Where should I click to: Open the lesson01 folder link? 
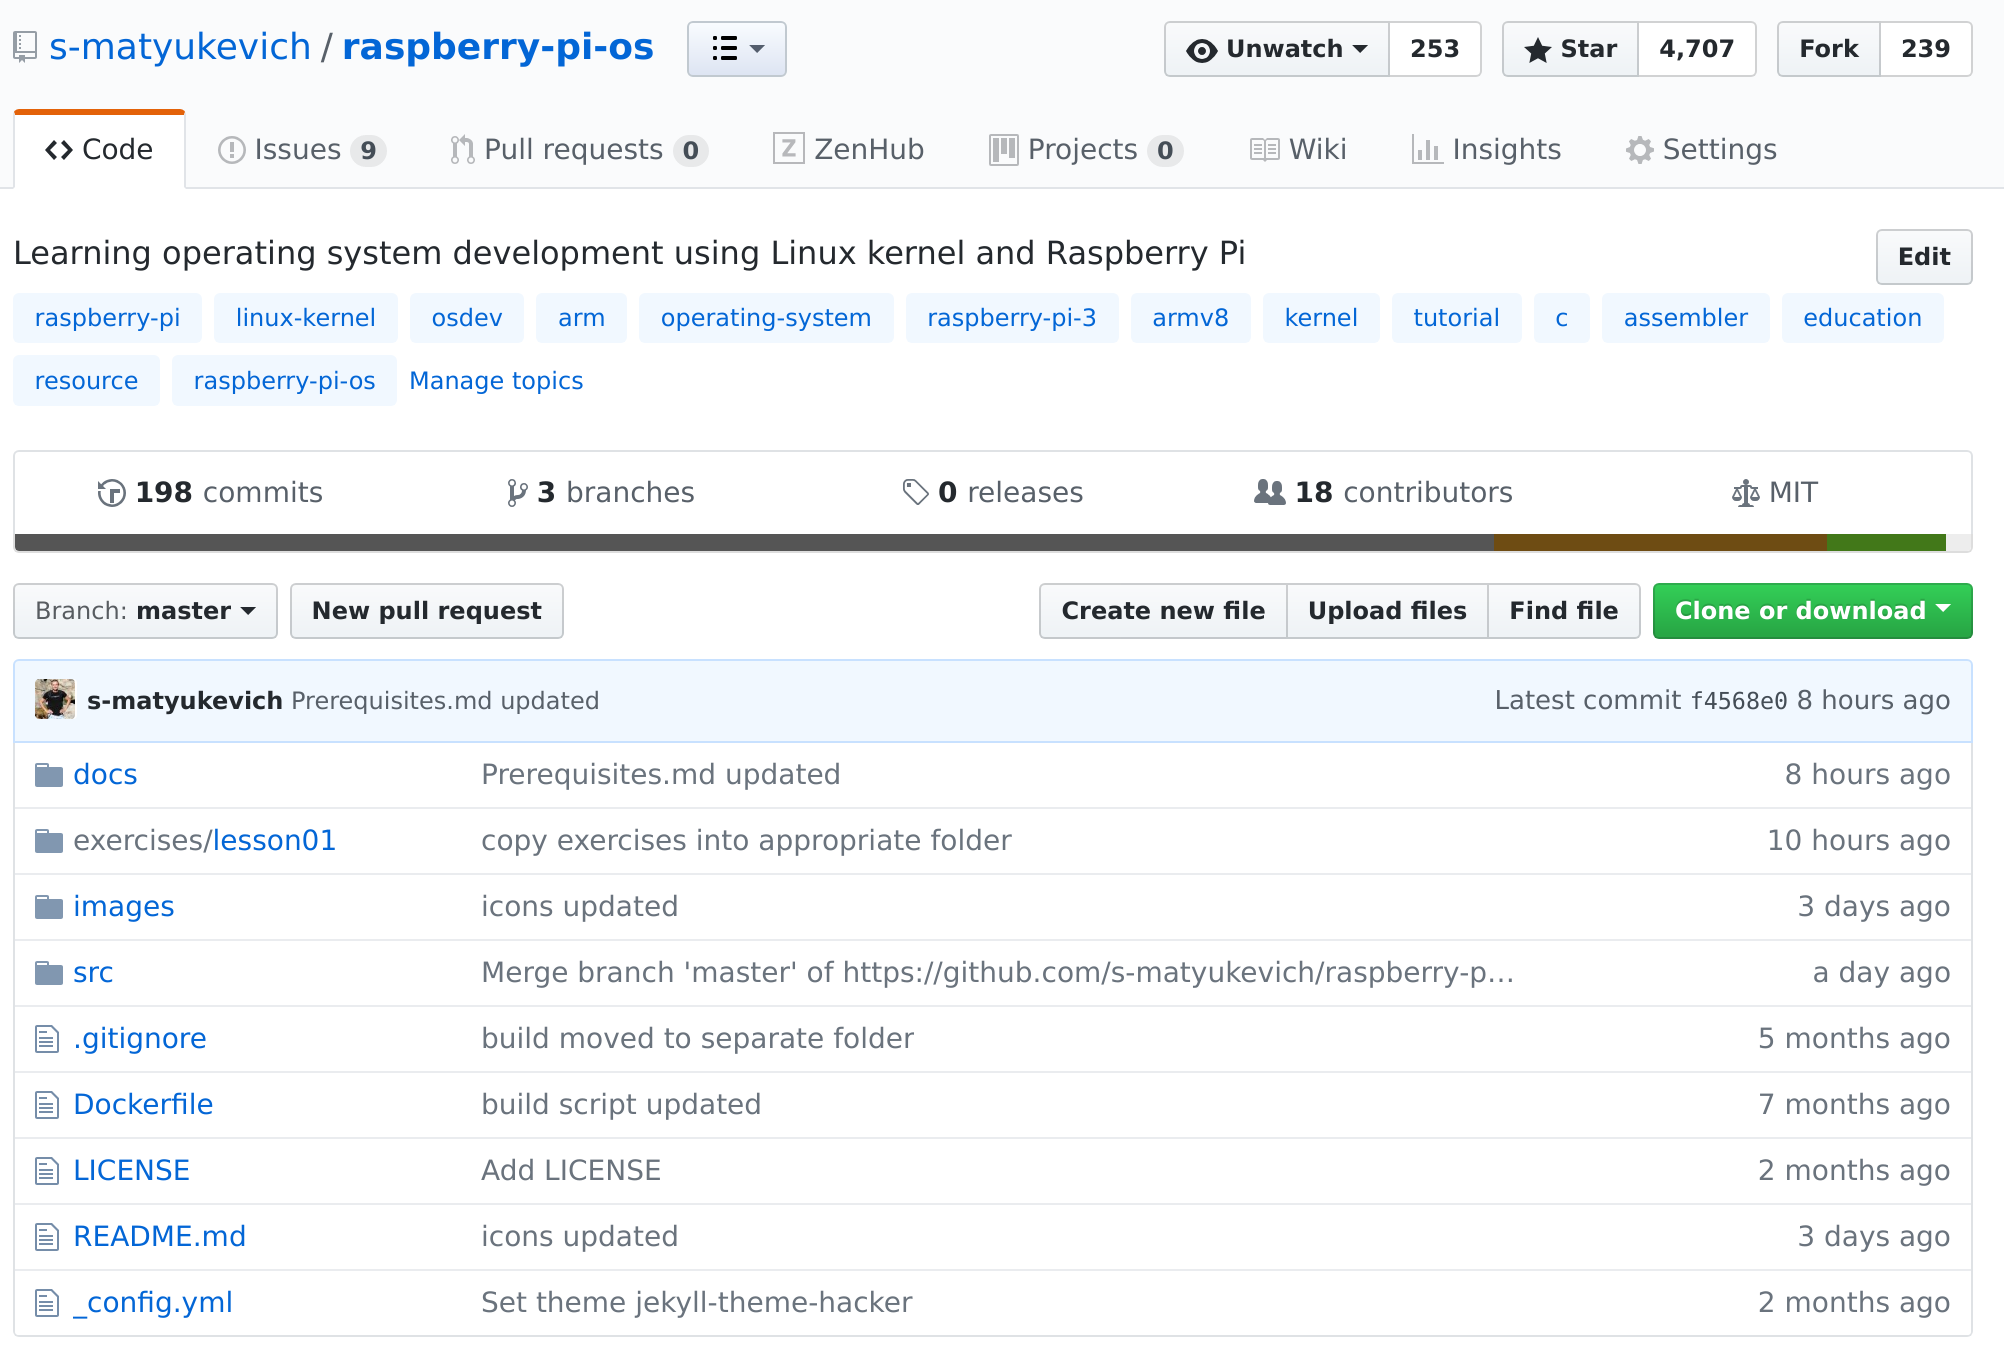click(x=274, y=841)
